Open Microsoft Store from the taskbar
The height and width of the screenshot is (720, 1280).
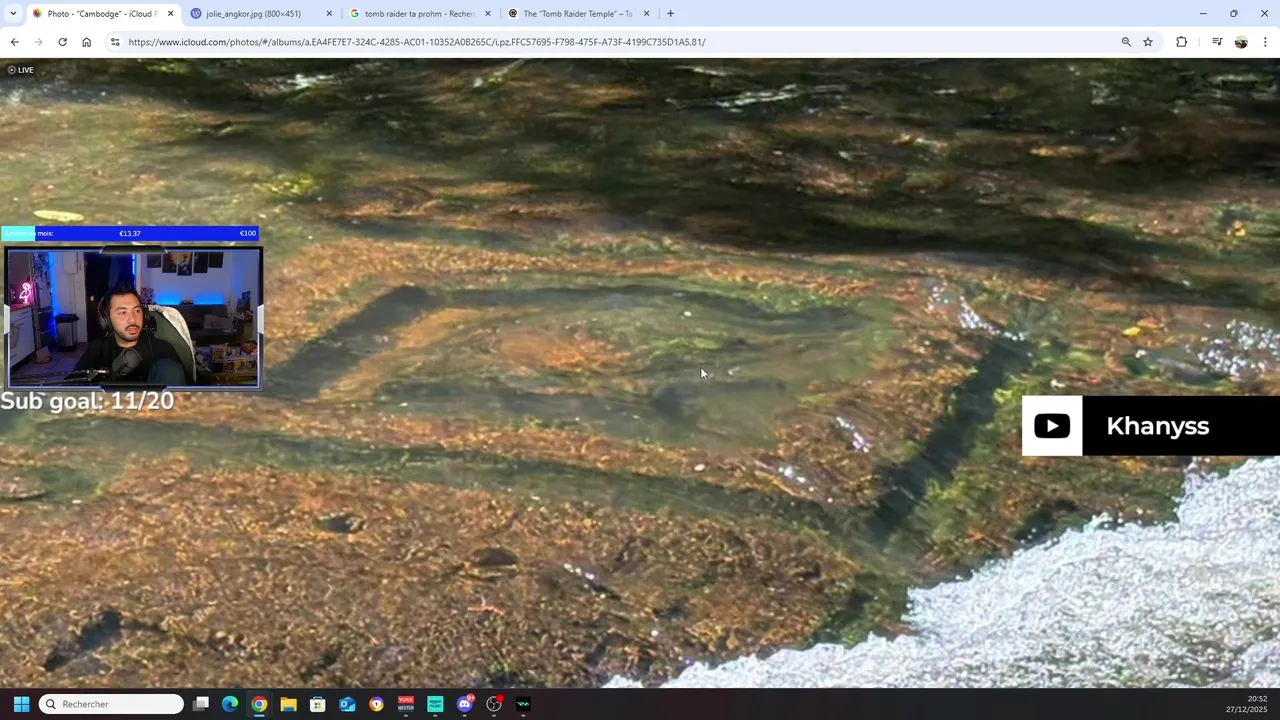pos(318,704)
